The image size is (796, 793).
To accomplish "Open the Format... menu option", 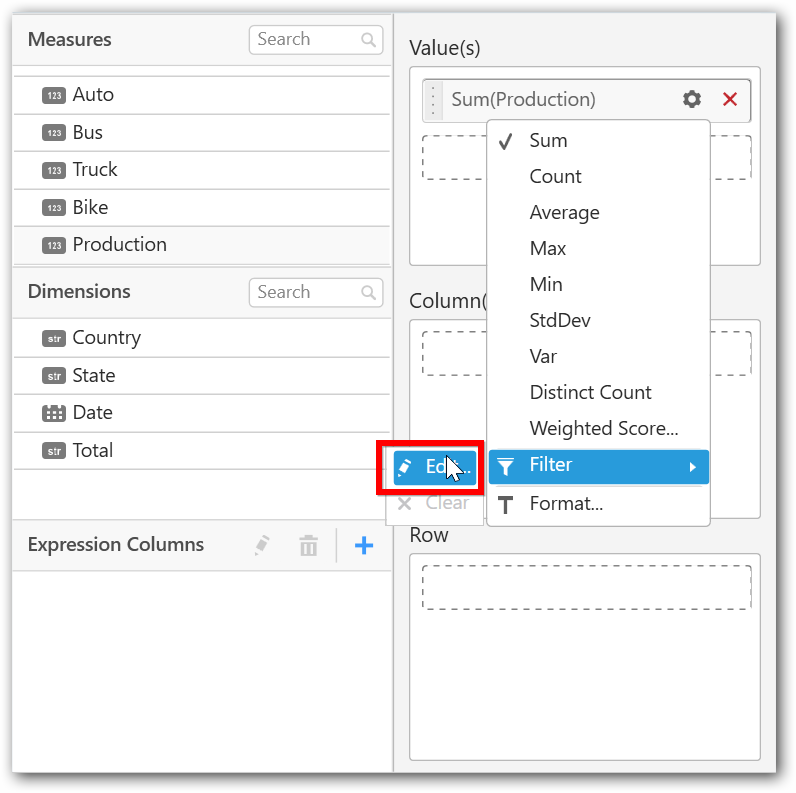I will [566, 504].
